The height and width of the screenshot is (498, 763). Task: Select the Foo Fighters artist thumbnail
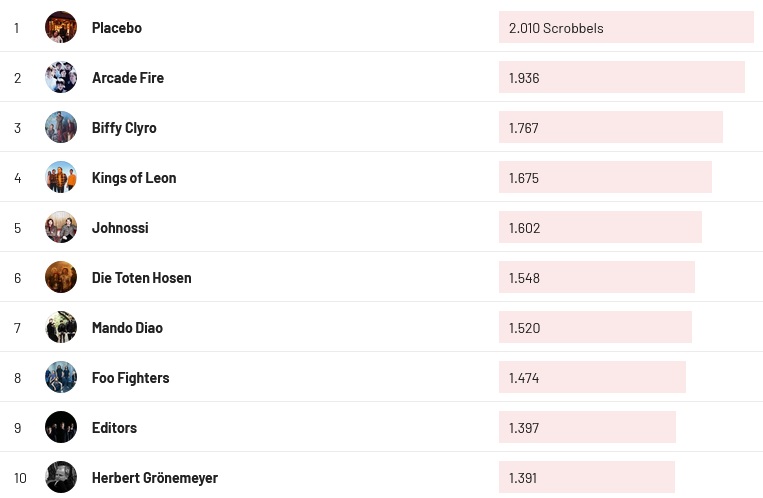coord(61,377)
